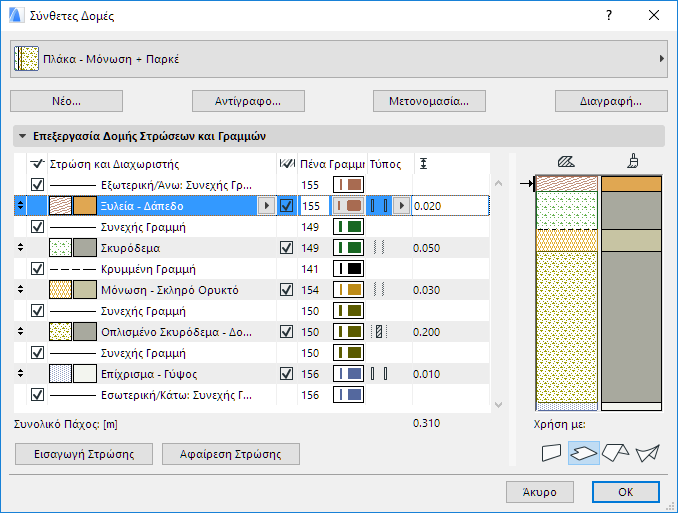Select the Shell usage icon under Χρήση με

click(x=647, y=453)
